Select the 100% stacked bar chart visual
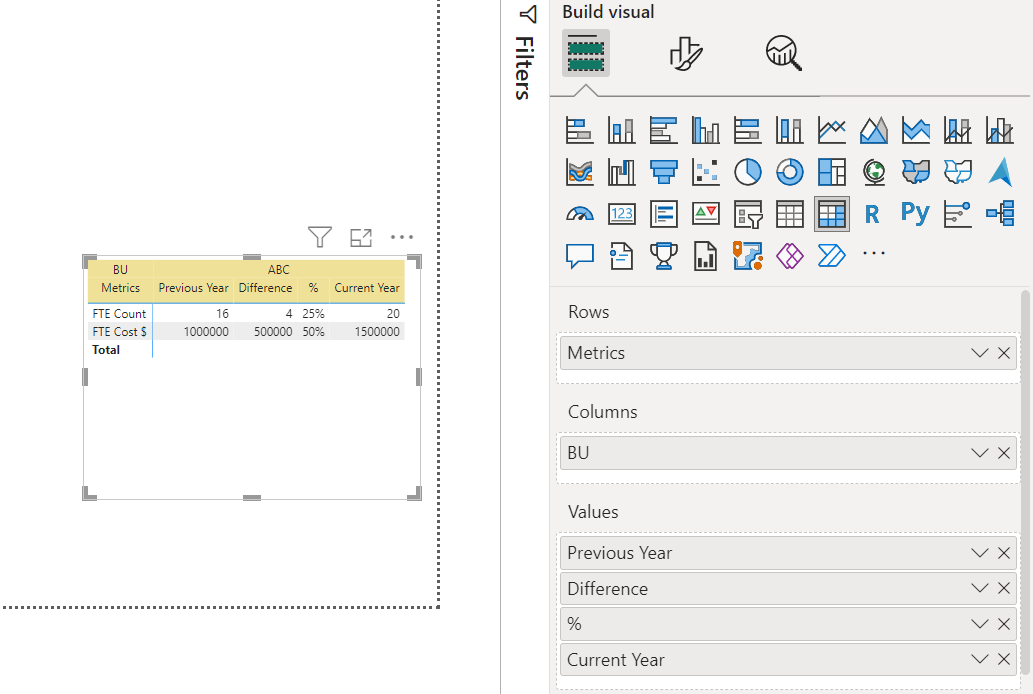 click(748, 130)
